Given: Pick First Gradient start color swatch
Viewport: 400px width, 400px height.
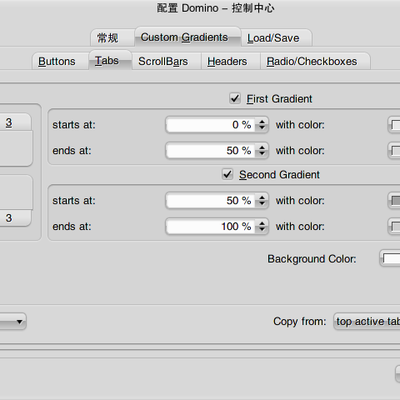Looking at the screenshot, I should 394,125.
